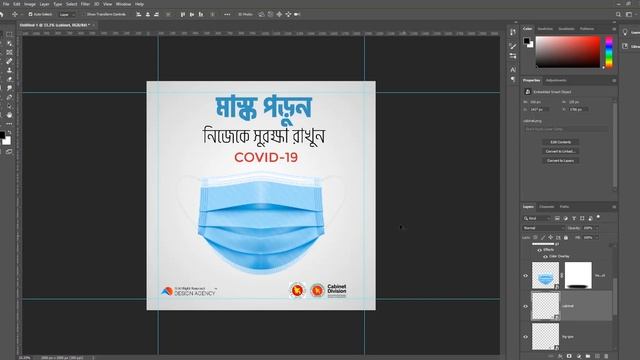Toggle Color Overlay effect visibility

pyautogui.click(x=545, y=257)
